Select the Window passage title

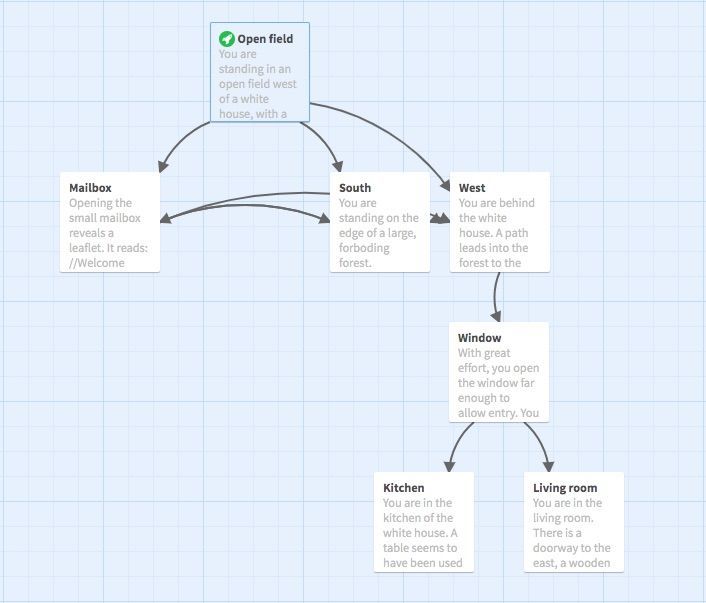(x=480, y=338)
